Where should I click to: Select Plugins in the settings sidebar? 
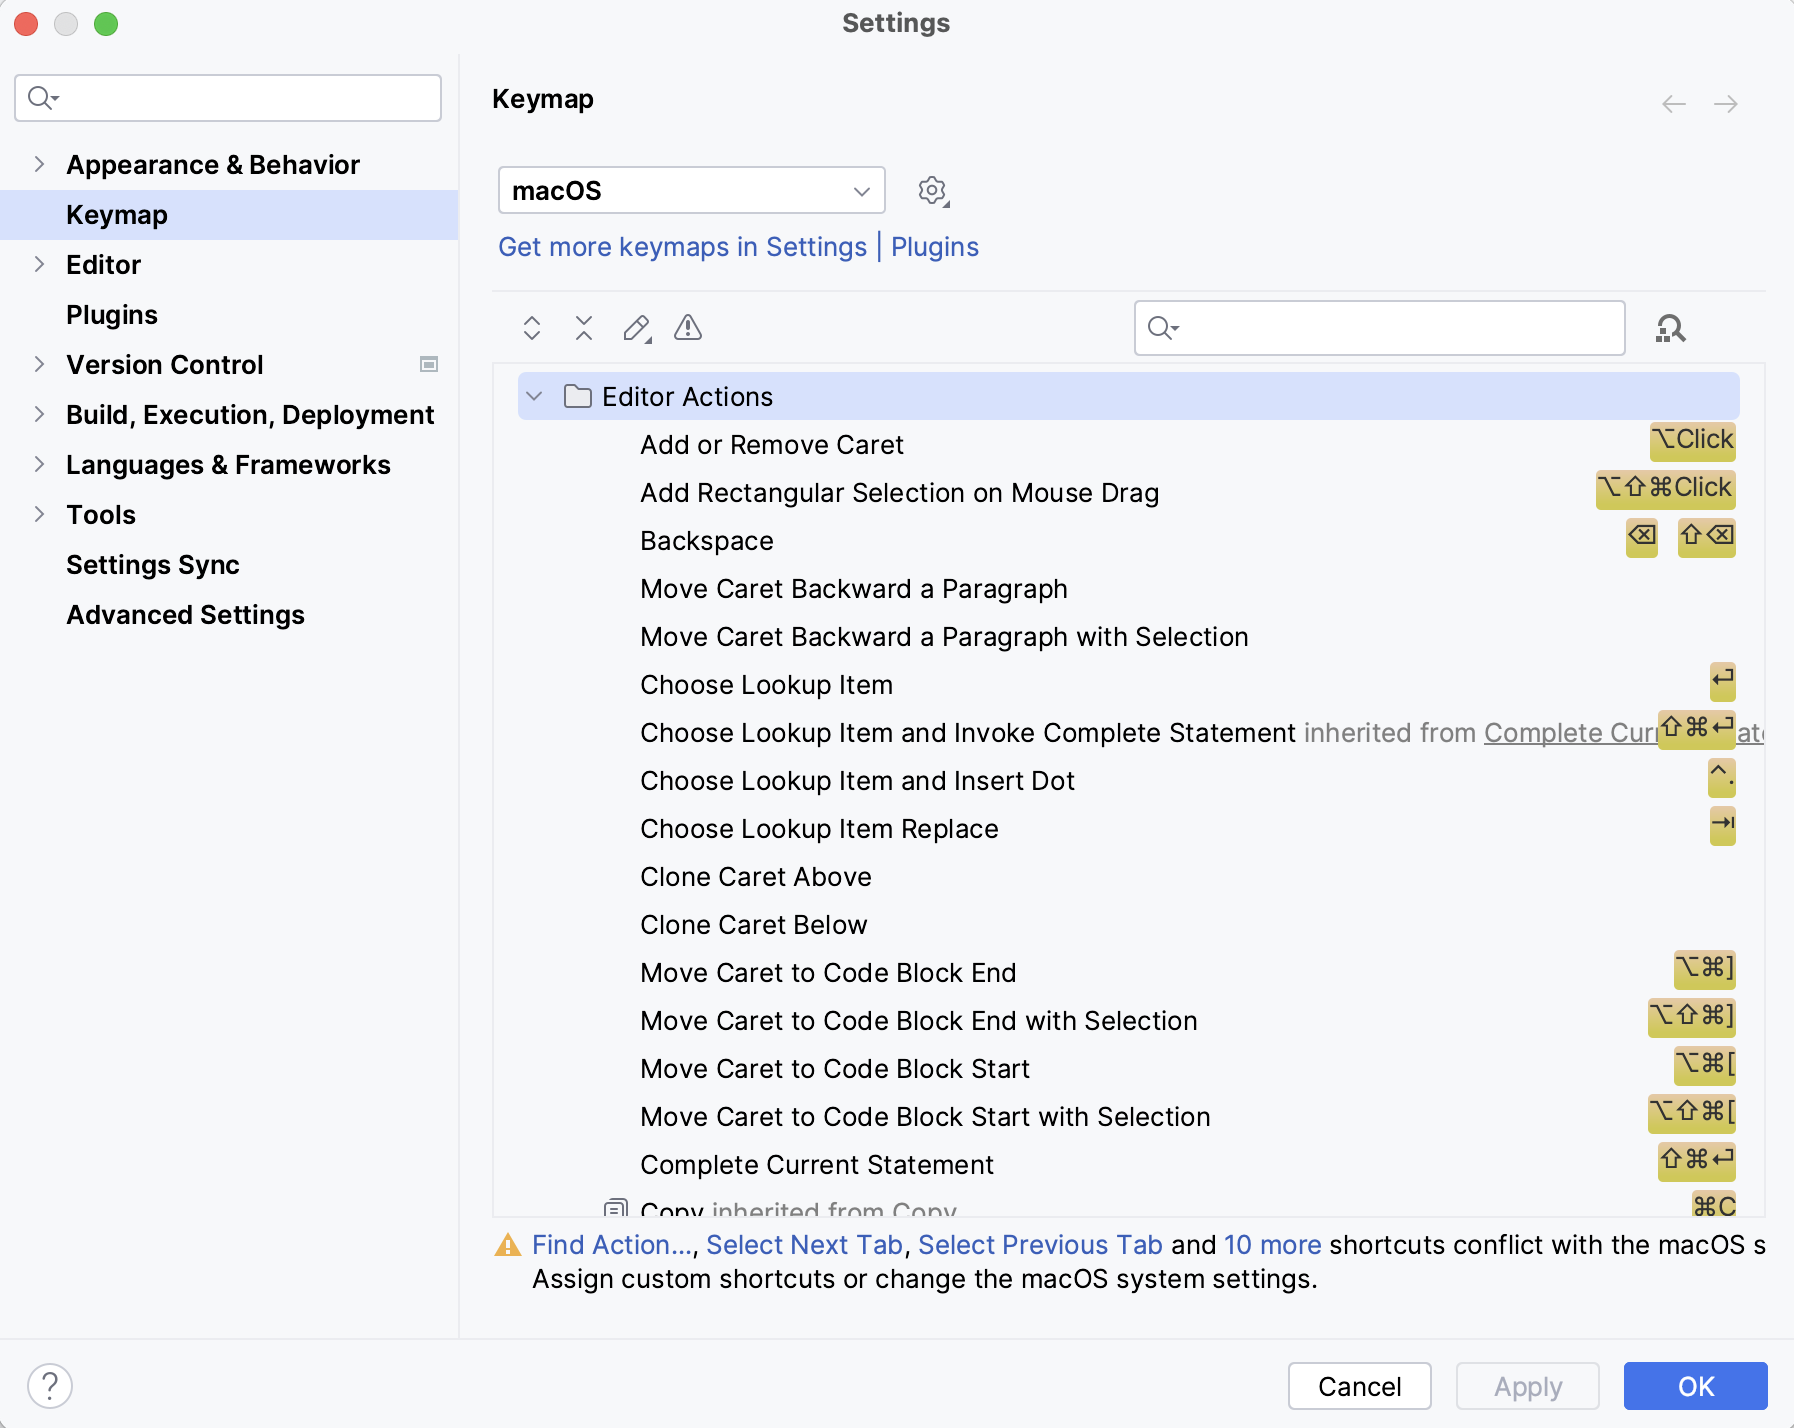point(111,314)
